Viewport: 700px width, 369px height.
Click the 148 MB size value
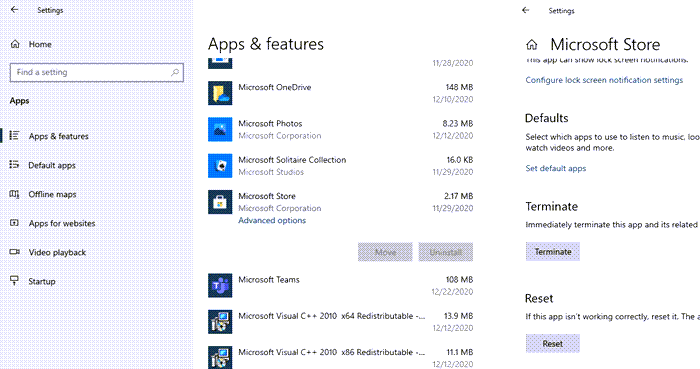point(459,87)
